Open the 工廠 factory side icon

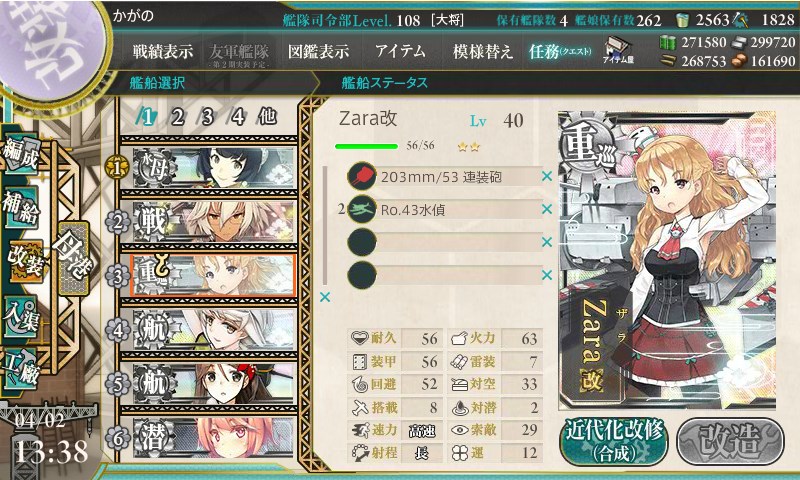(20, 368)
